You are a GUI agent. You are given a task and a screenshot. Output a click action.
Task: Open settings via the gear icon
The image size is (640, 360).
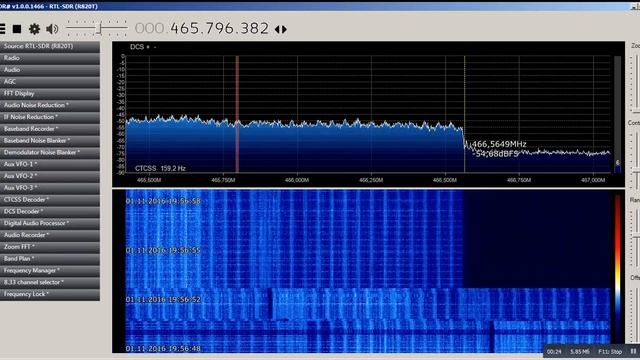(34, 29)
